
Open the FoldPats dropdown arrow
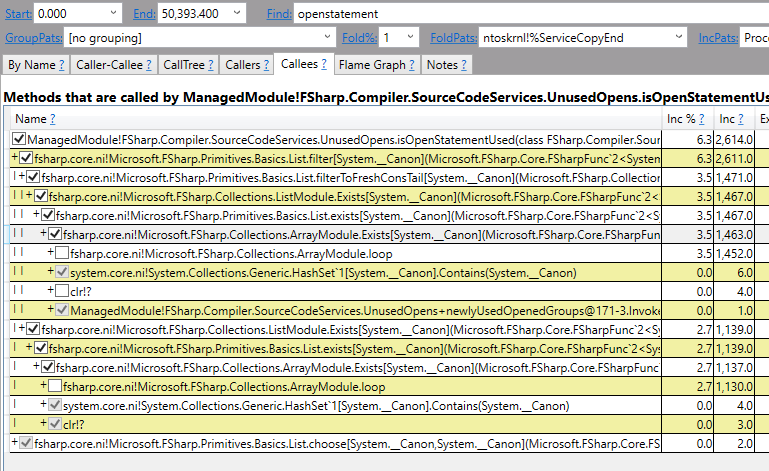coord(679,37)
